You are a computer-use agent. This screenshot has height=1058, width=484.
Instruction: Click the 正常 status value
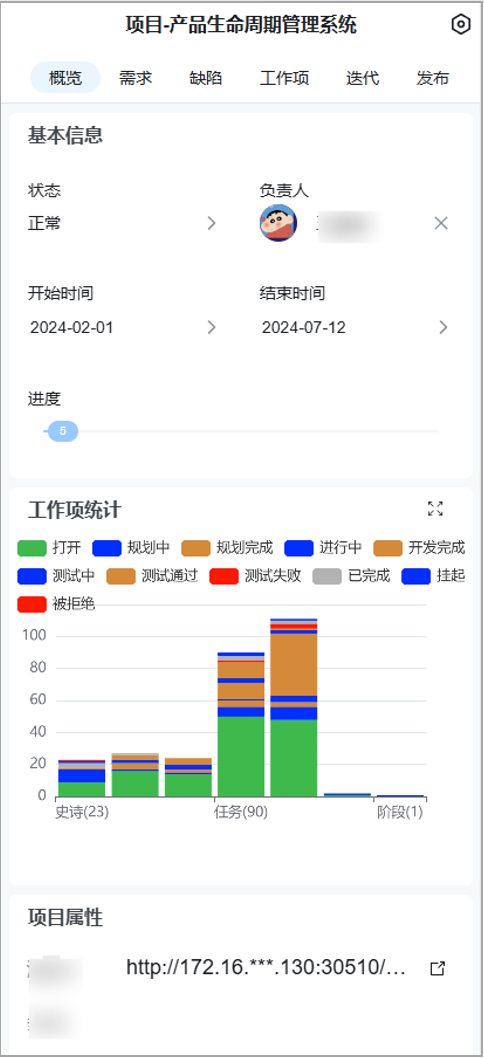[x=44, y=223]
